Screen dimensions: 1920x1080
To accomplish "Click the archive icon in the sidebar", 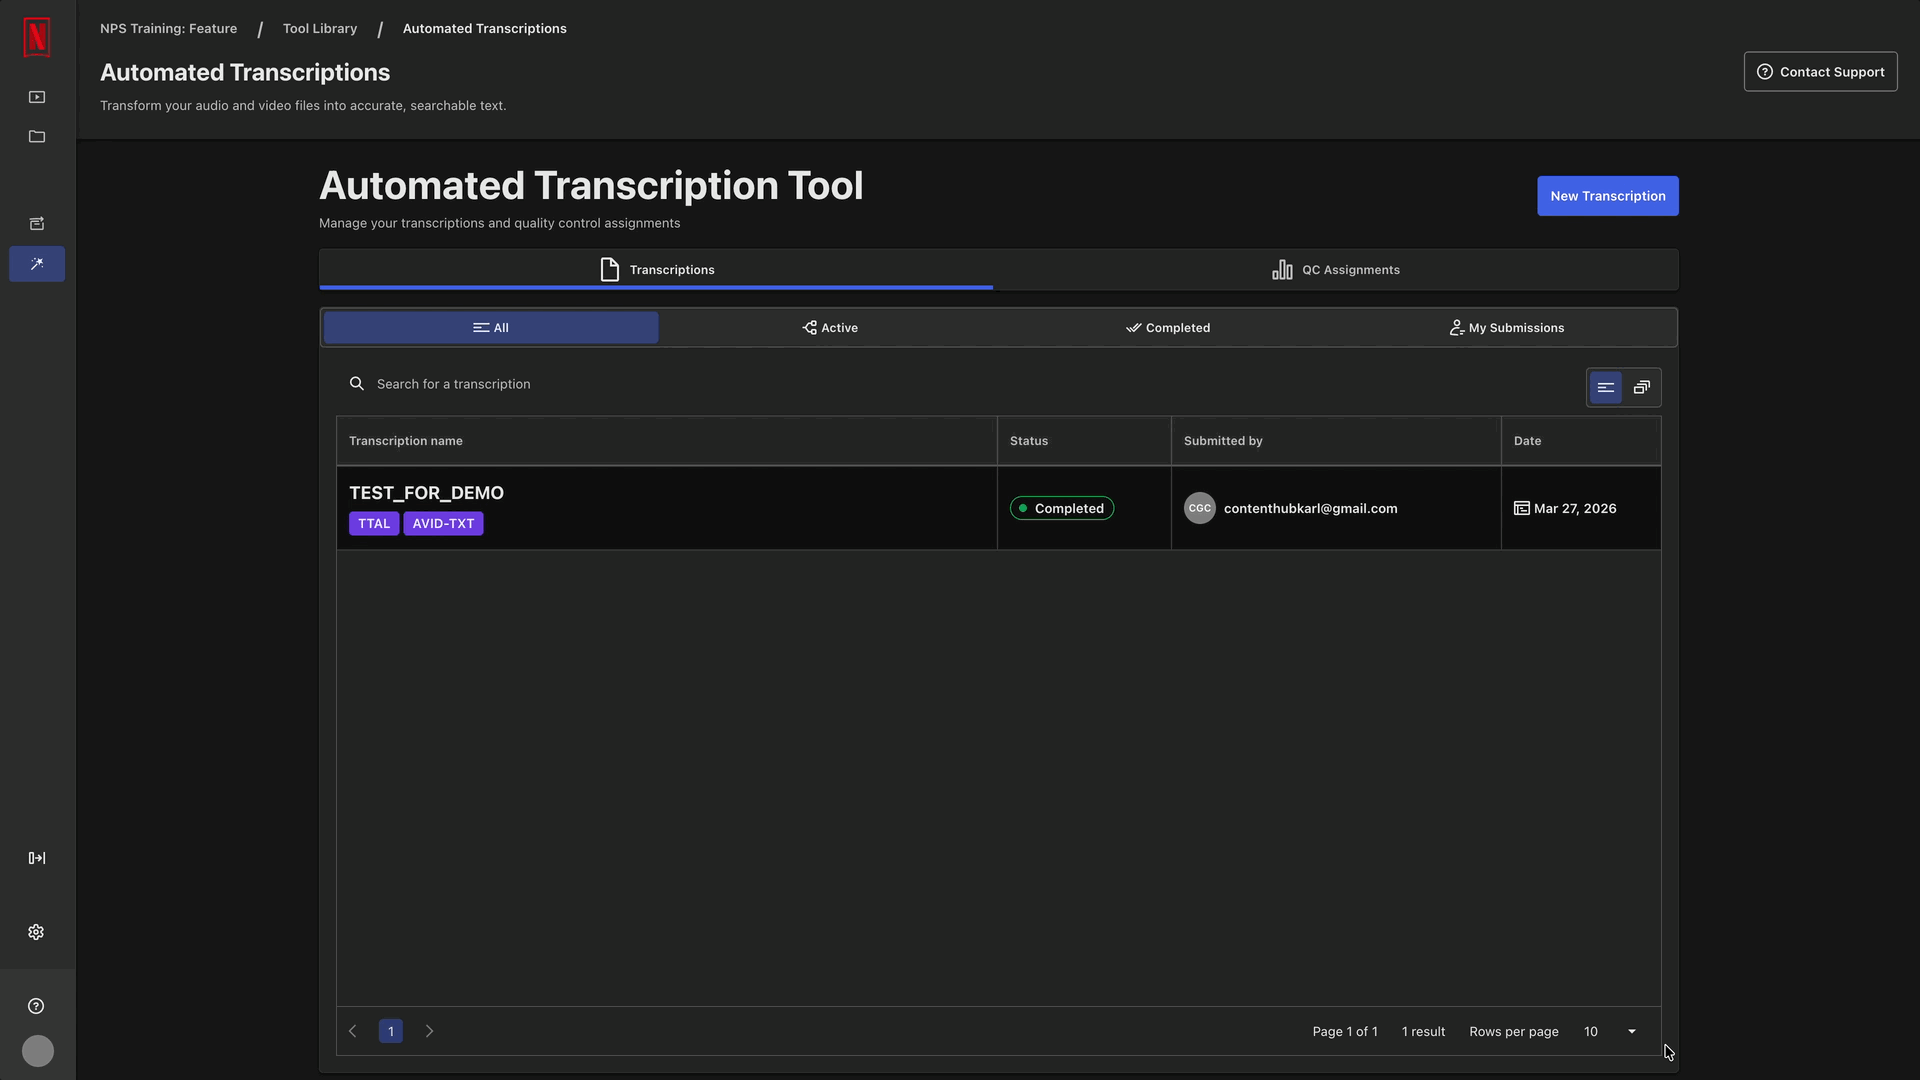I will coord(36,223).
